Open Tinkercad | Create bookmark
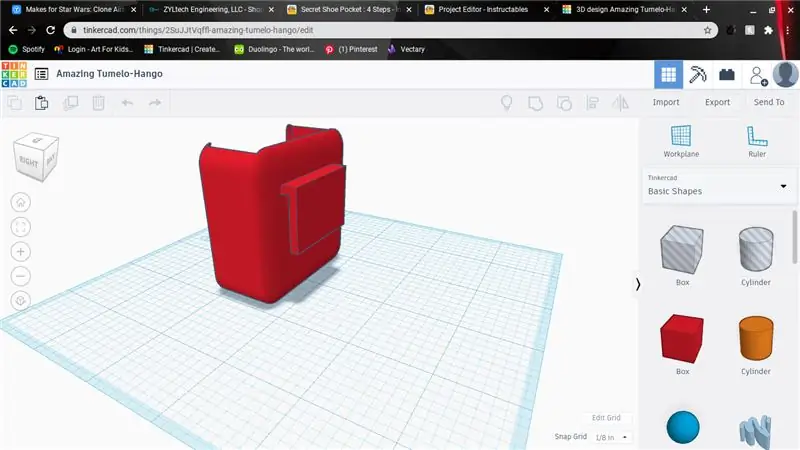Image resolution: width=800 pixels, height=450 pixels. point(183,49)
